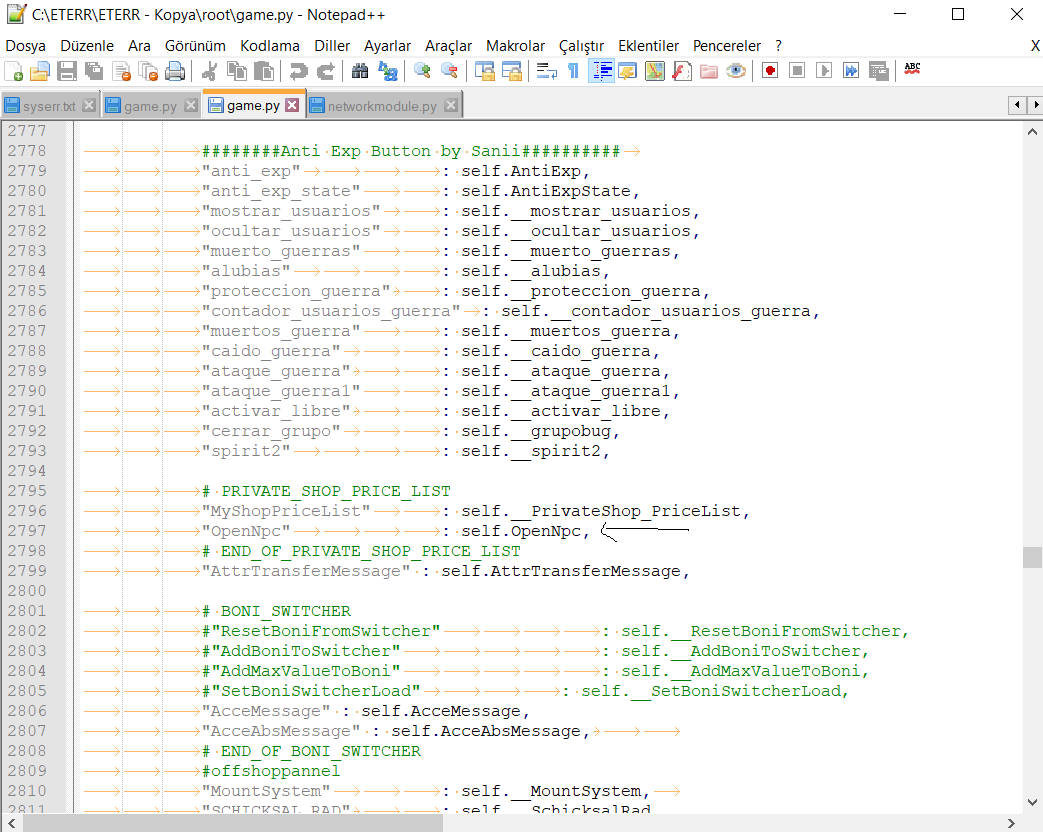Open the Ayarlar menu

click(387, 46)
